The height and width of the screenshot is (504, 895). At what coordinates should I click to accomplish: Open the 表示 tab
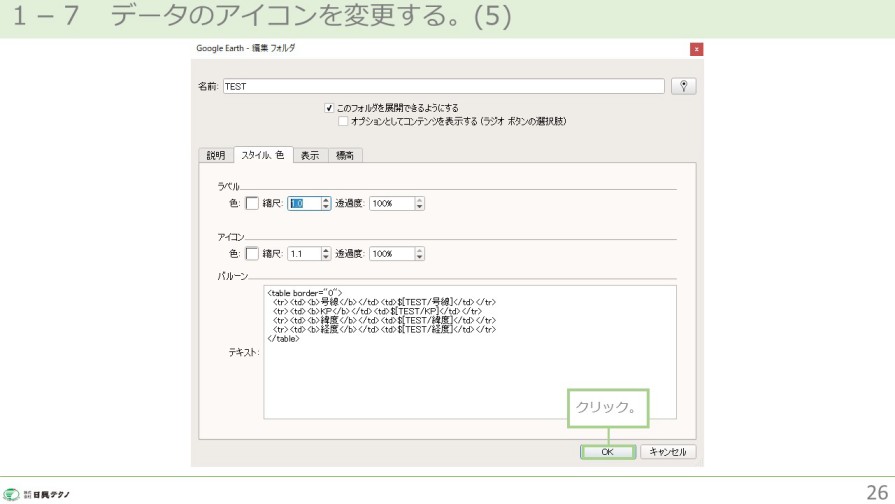pos(309,155)
